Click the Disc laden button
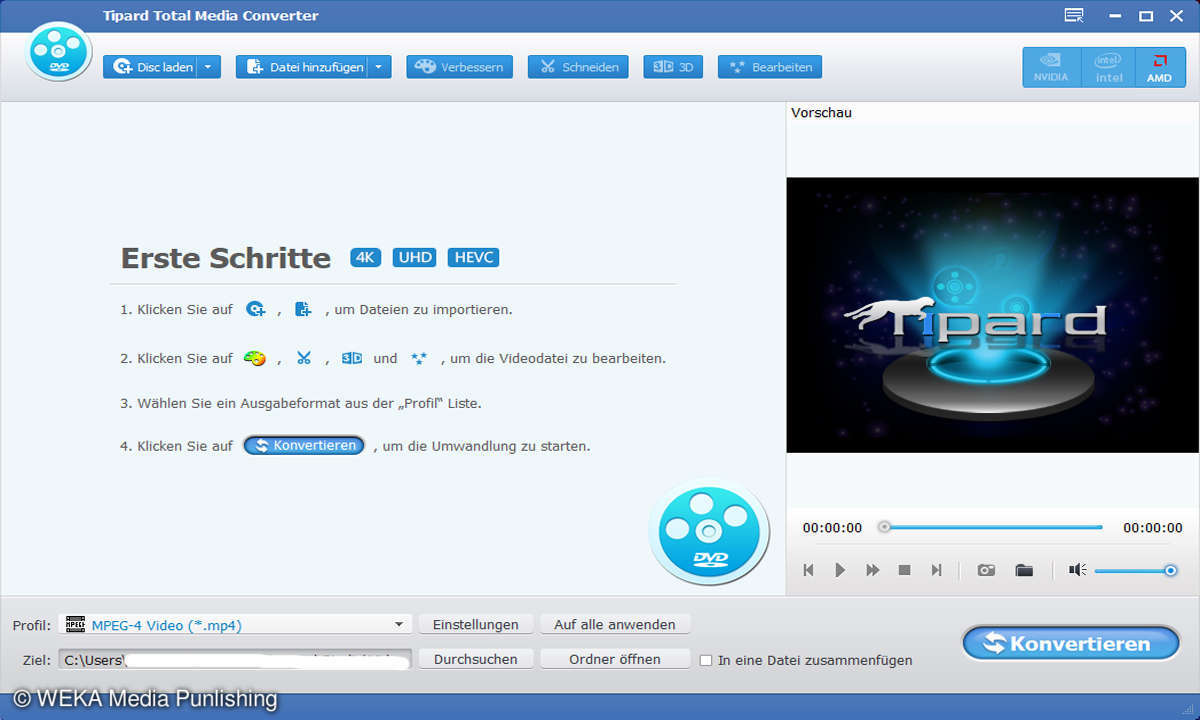 point(150,67)
